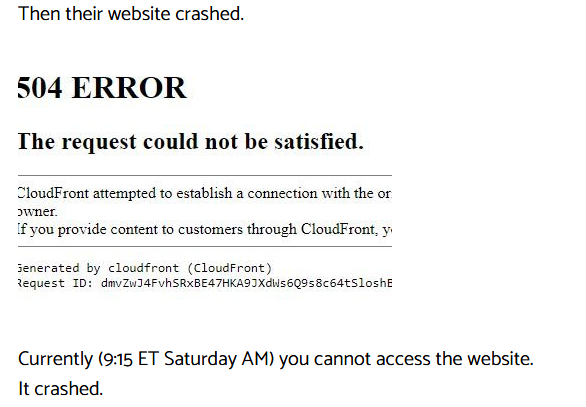The height and width of the screenshot is (407, 586).
Task: Click "you cannot access the website." text
Action: click(406, 359)
